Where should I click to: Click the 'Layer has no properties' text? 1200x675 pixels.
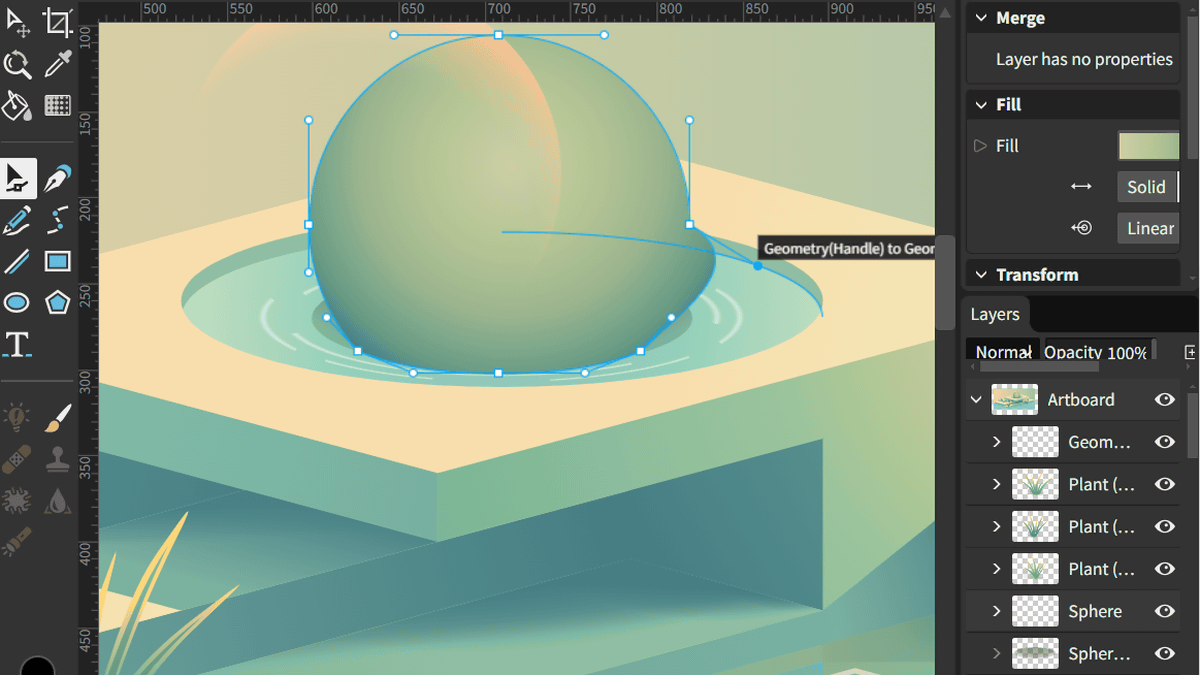1084,59
